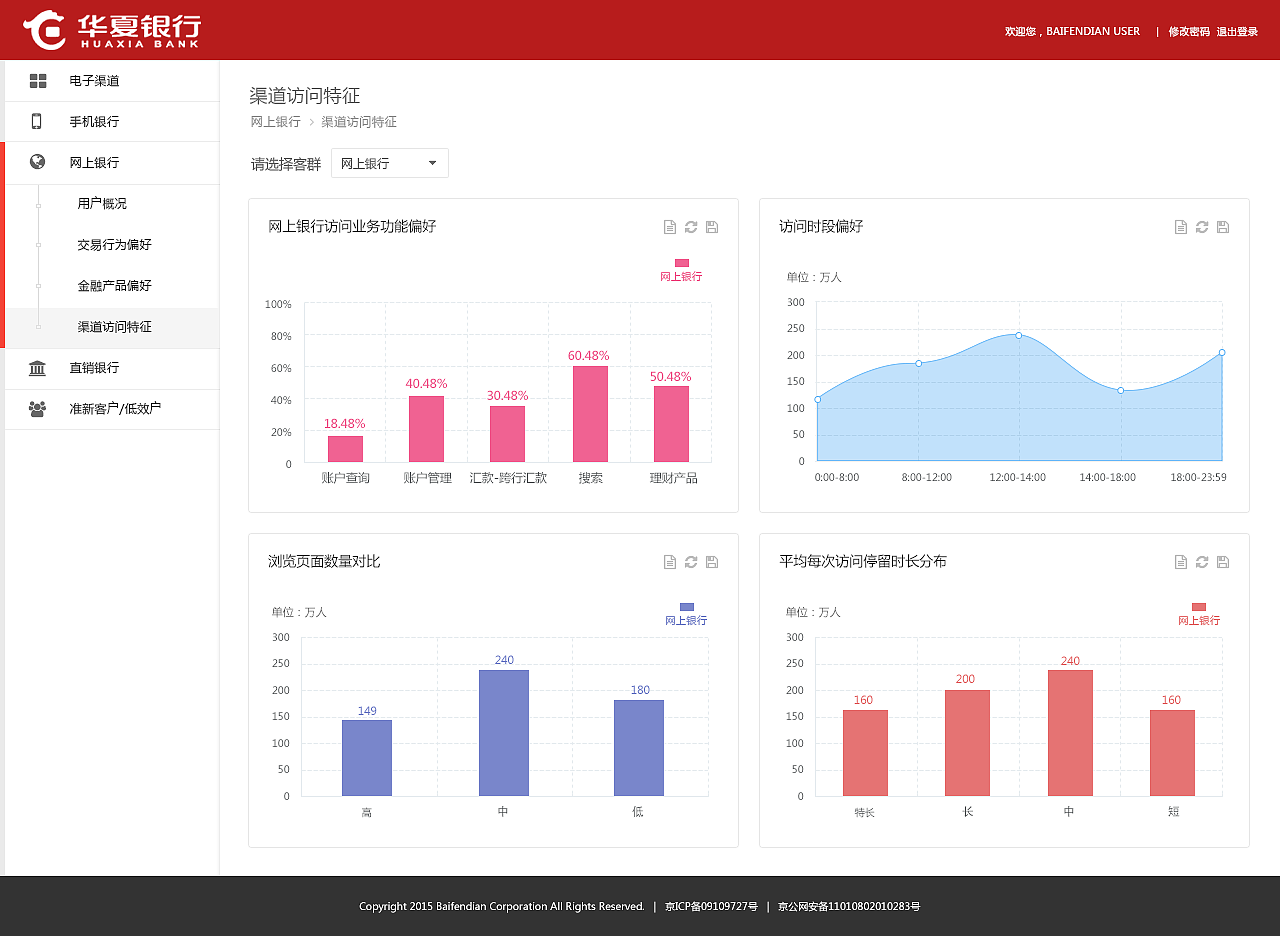1280x936 pixels.
Task: Refresh the 浏览页面数量对比 chart
Action: (x=691, y=562)
